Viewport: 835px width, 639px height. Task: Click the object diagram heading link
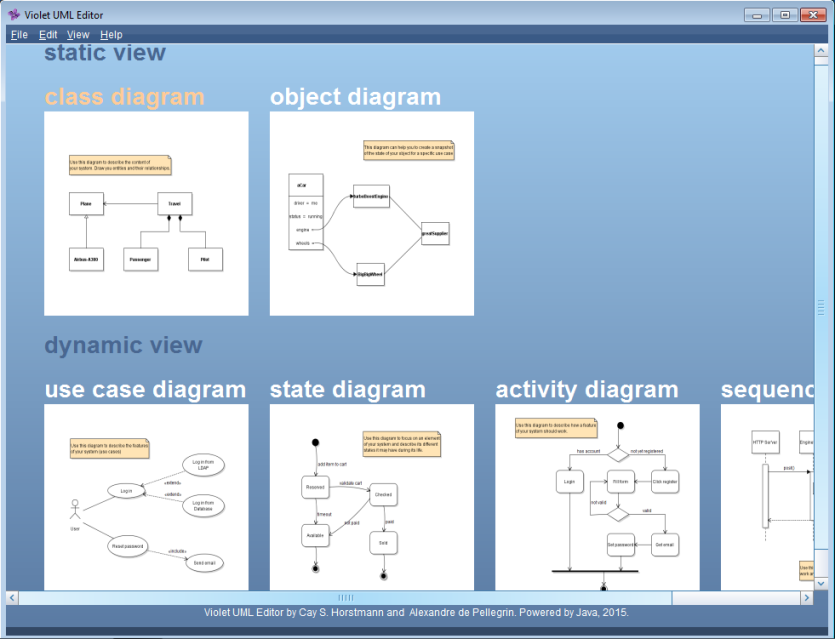pyautogui.click(x=356, y=97)
